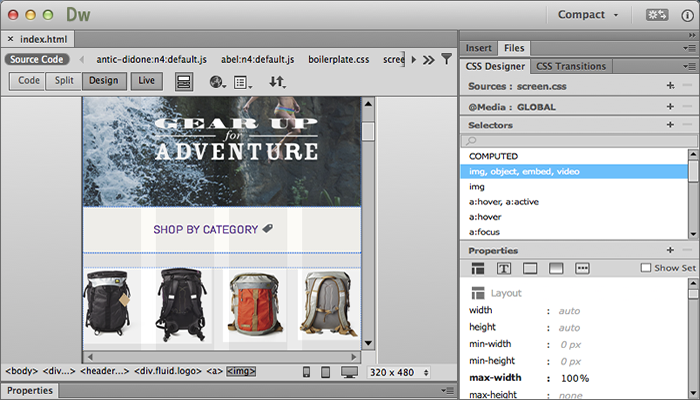The width and height of the screenshot is (700, 400).
Task: Jump to Border properties category icon
Action: (x=530, y=268)
